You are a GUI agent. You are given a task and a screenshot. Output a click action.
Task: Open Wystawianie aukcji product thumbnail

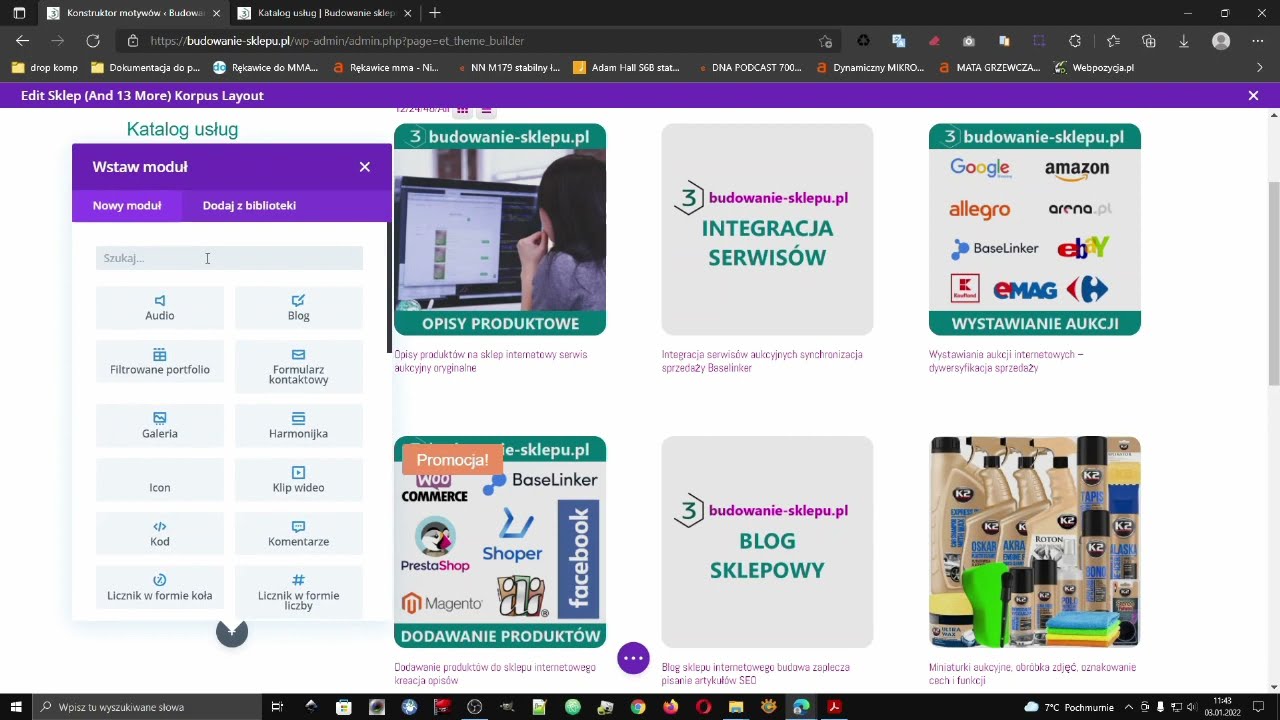1035,229
